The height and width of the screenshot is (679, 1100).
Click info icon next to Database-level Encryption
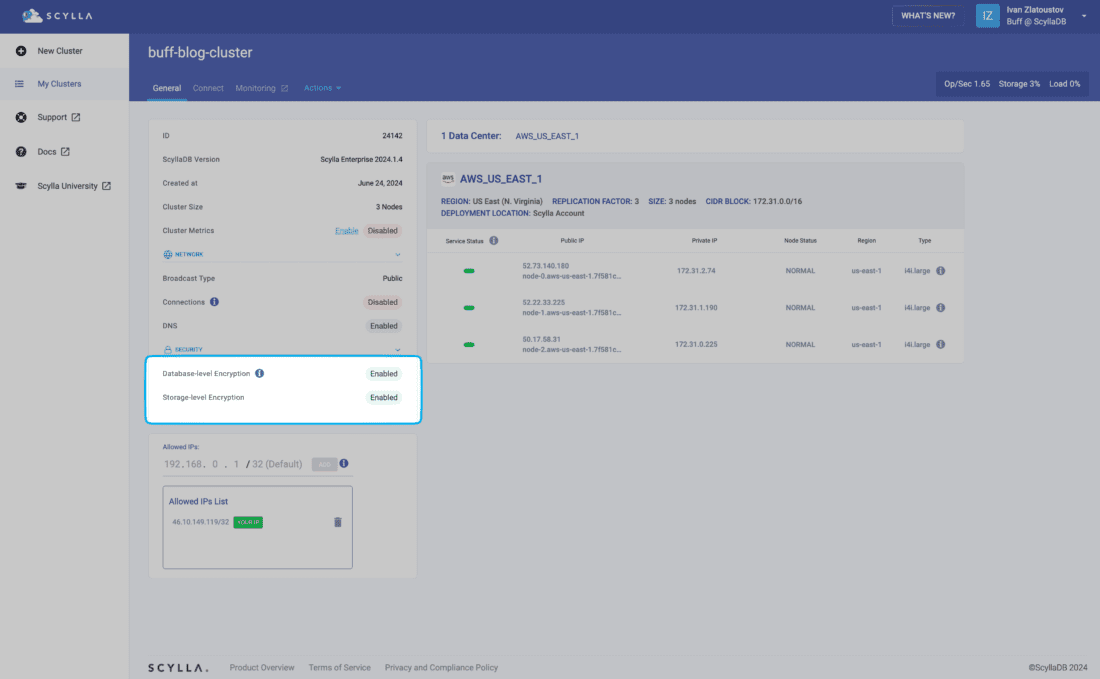point(260,374)
